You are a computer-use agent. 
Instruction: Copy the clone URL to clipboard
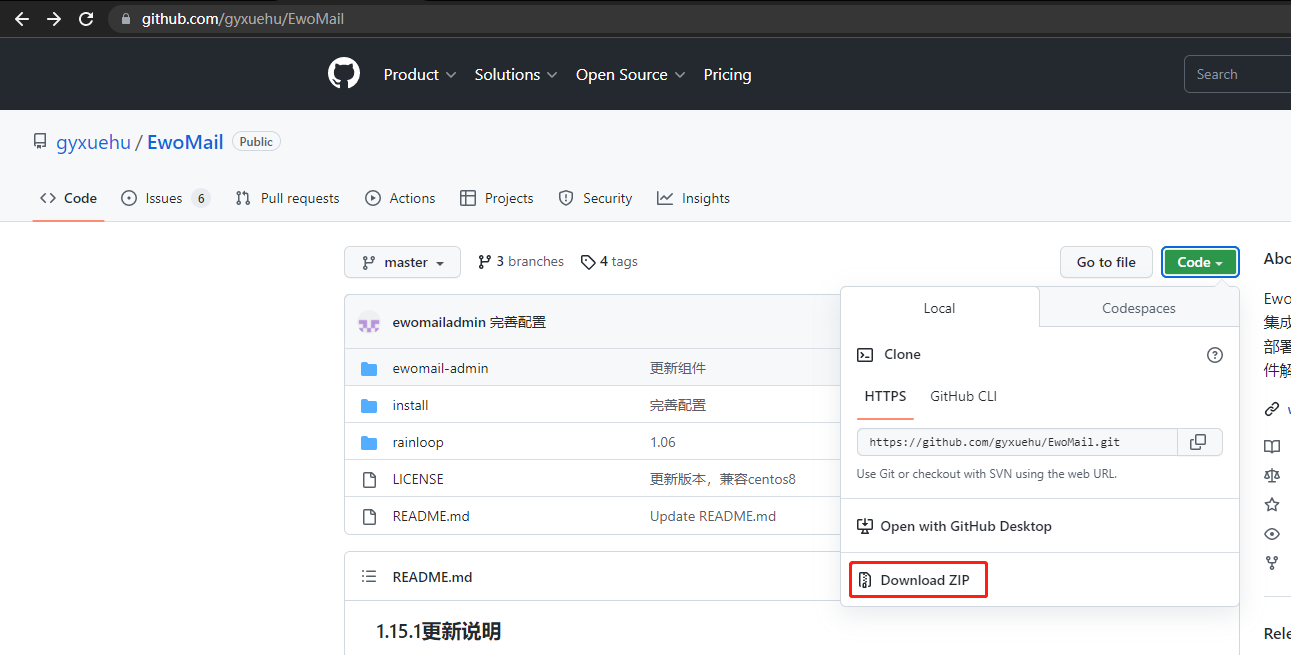point(1198,442)
